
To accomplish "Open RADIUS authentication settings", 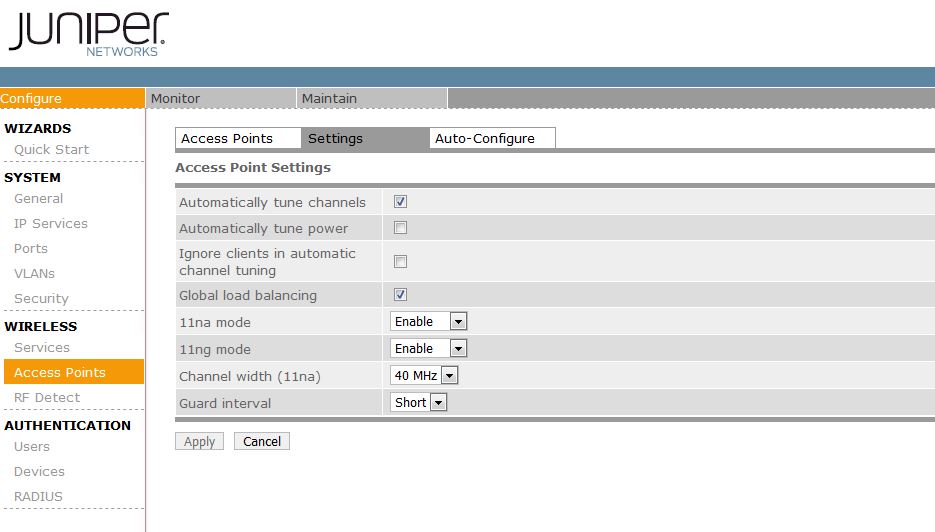I will (x=38, y=497).
